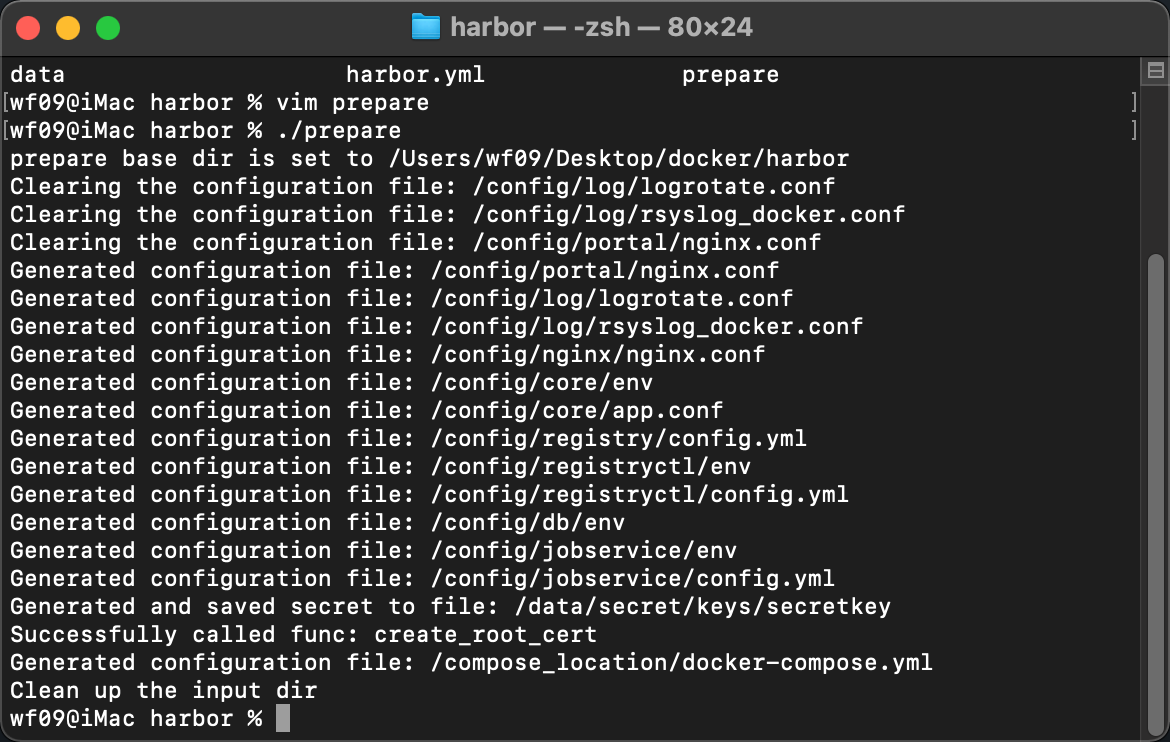Click the "harbor.yml" file name in listing

[415, 75]
